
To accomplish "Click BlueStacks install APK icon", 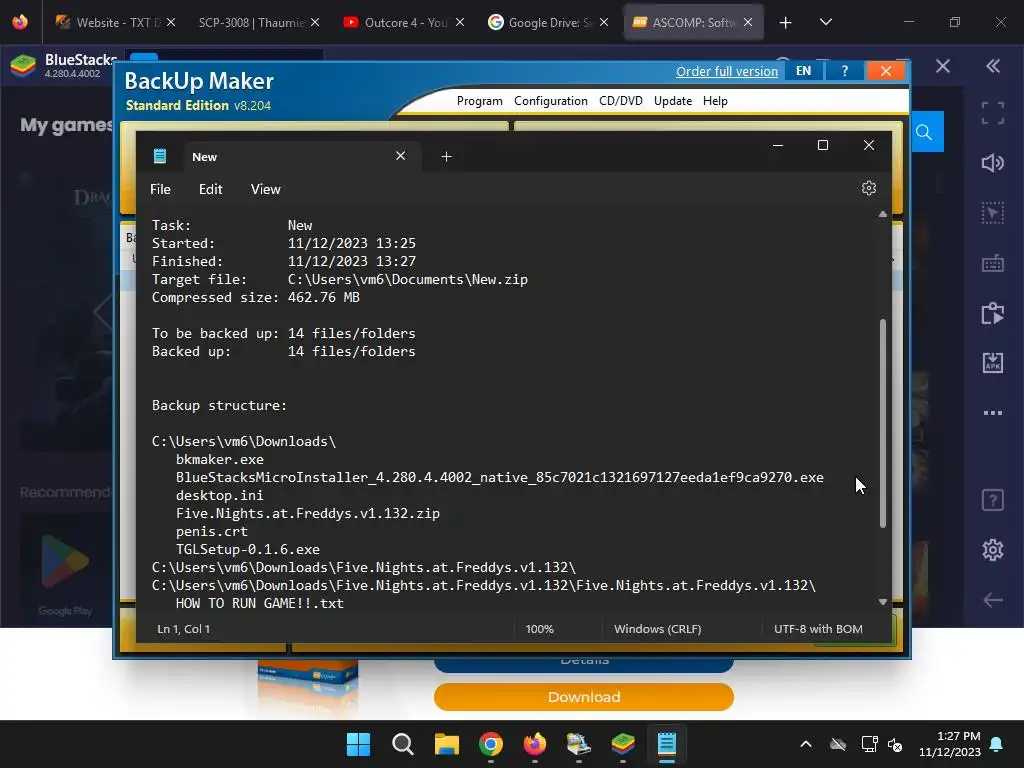I will pos(993,362).
